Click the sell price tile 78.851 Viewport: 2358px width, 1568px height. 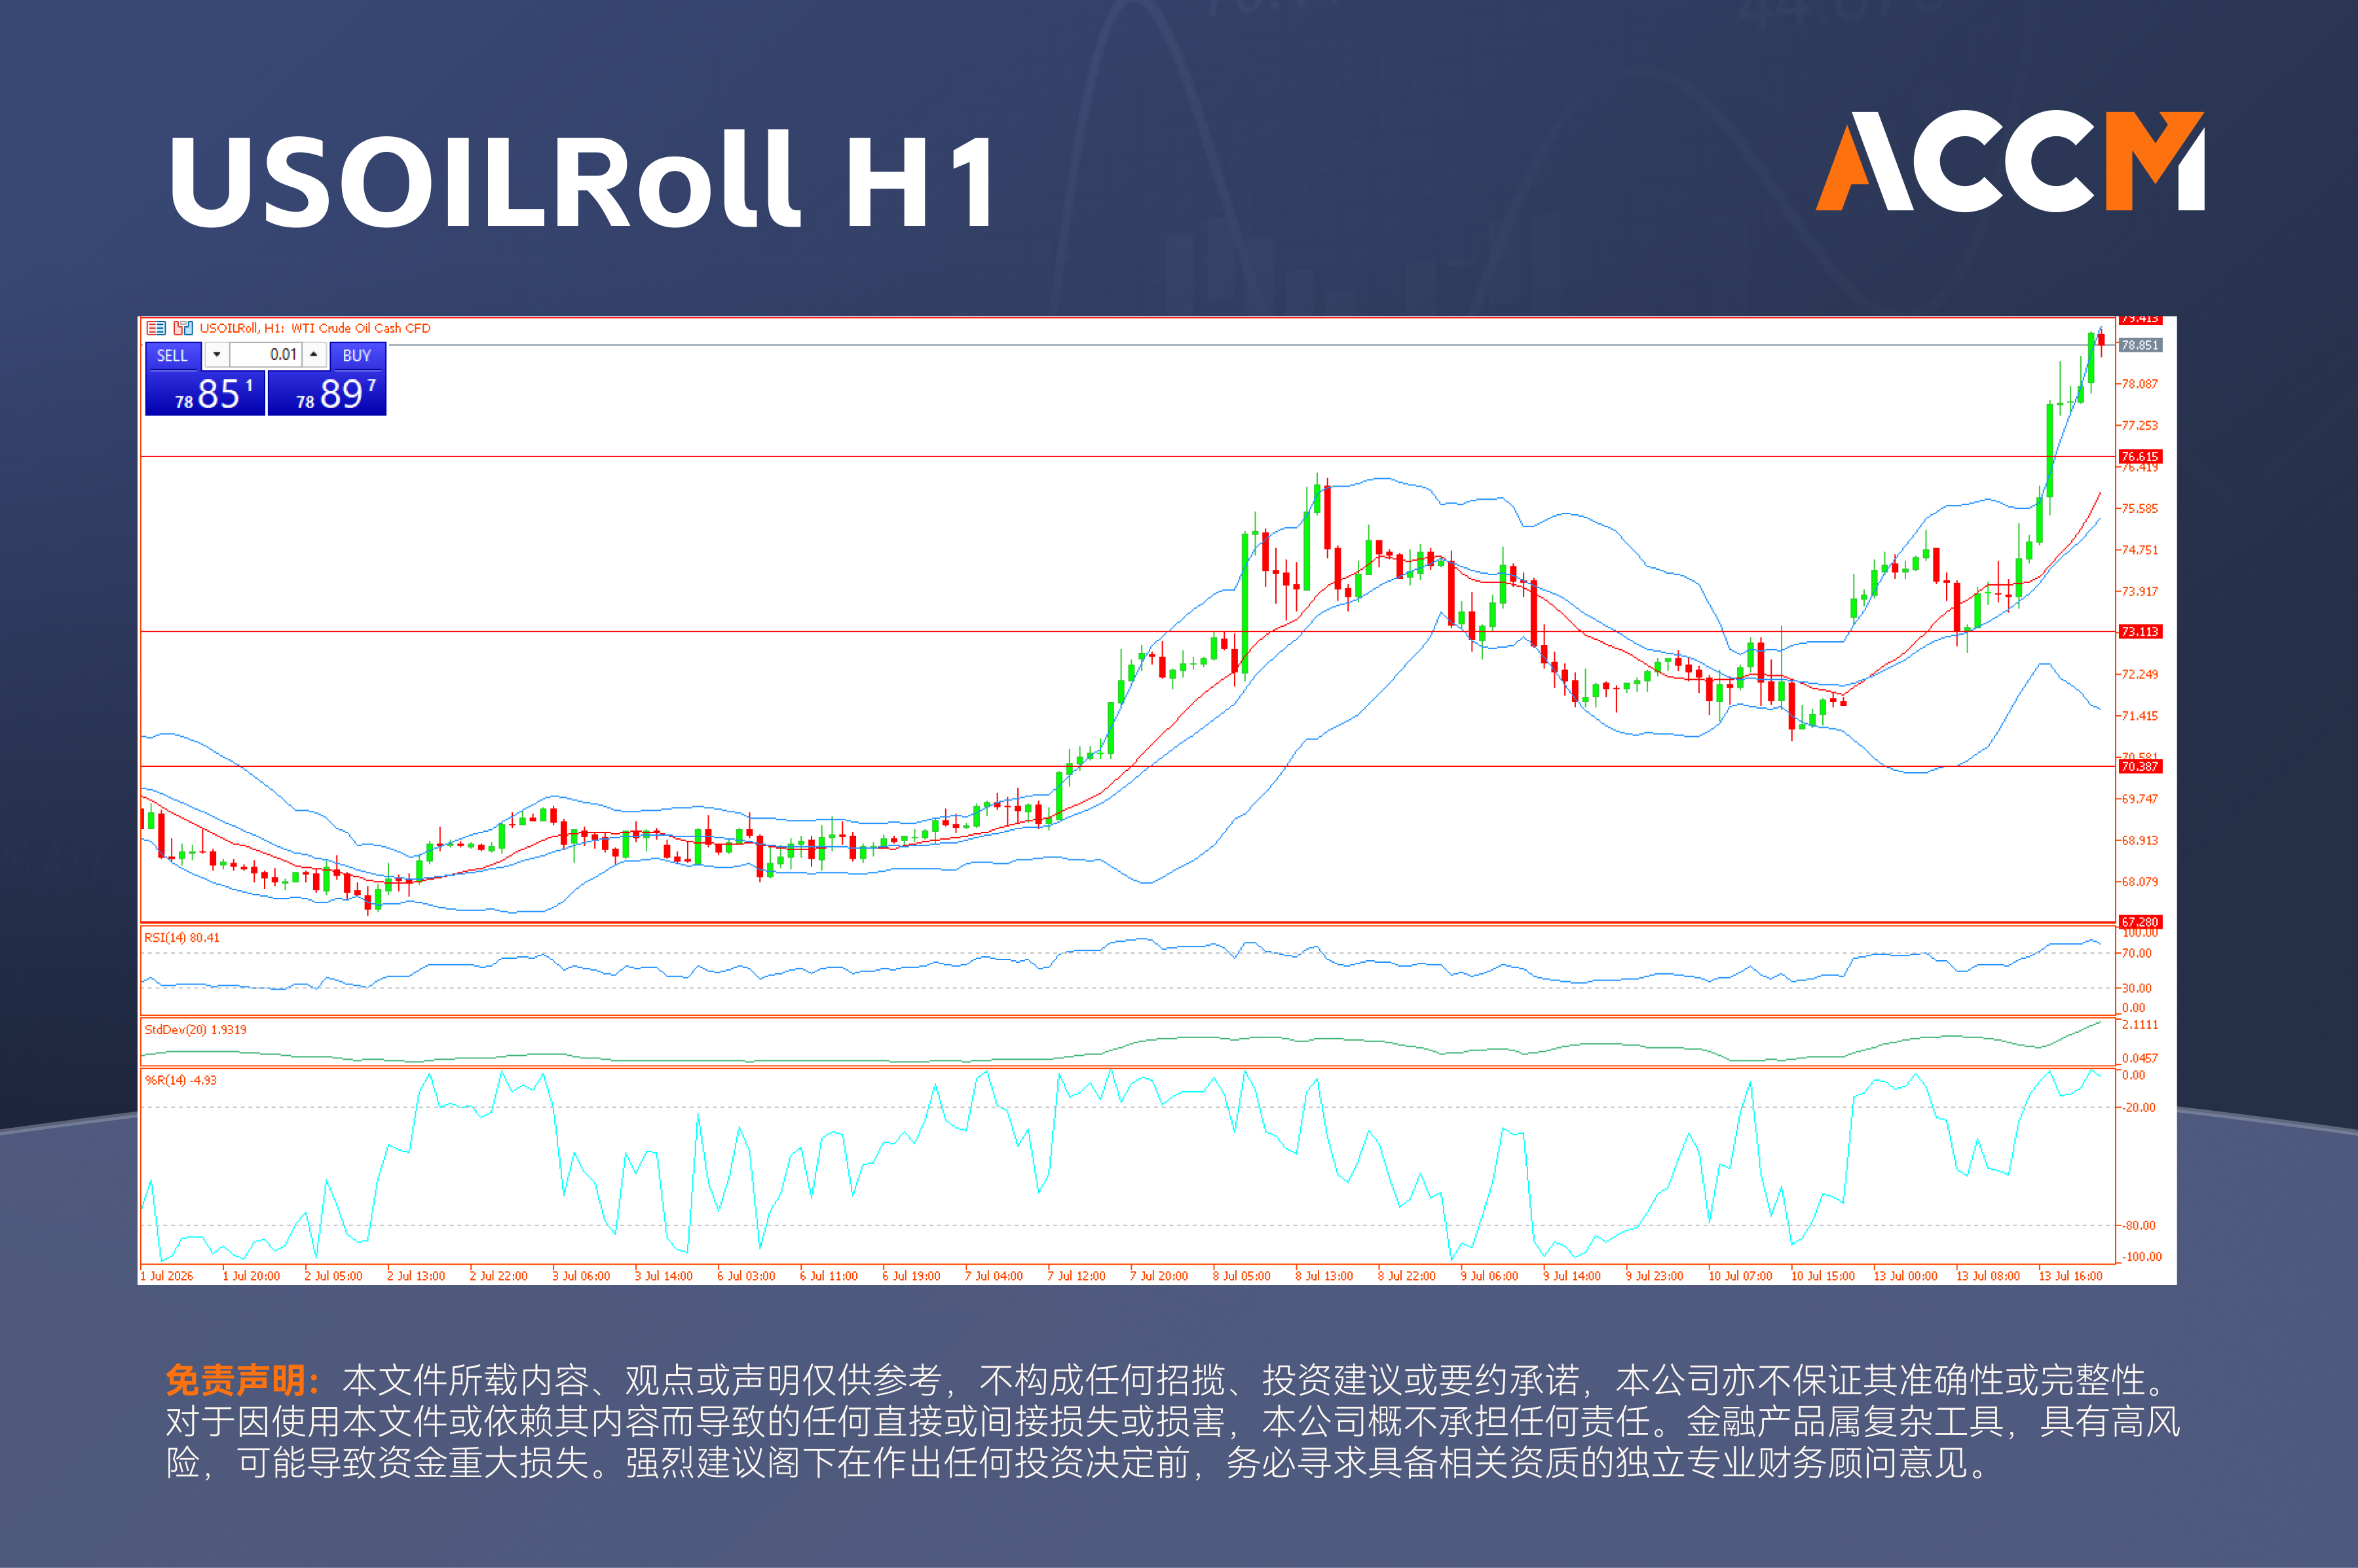coord(205,394)
